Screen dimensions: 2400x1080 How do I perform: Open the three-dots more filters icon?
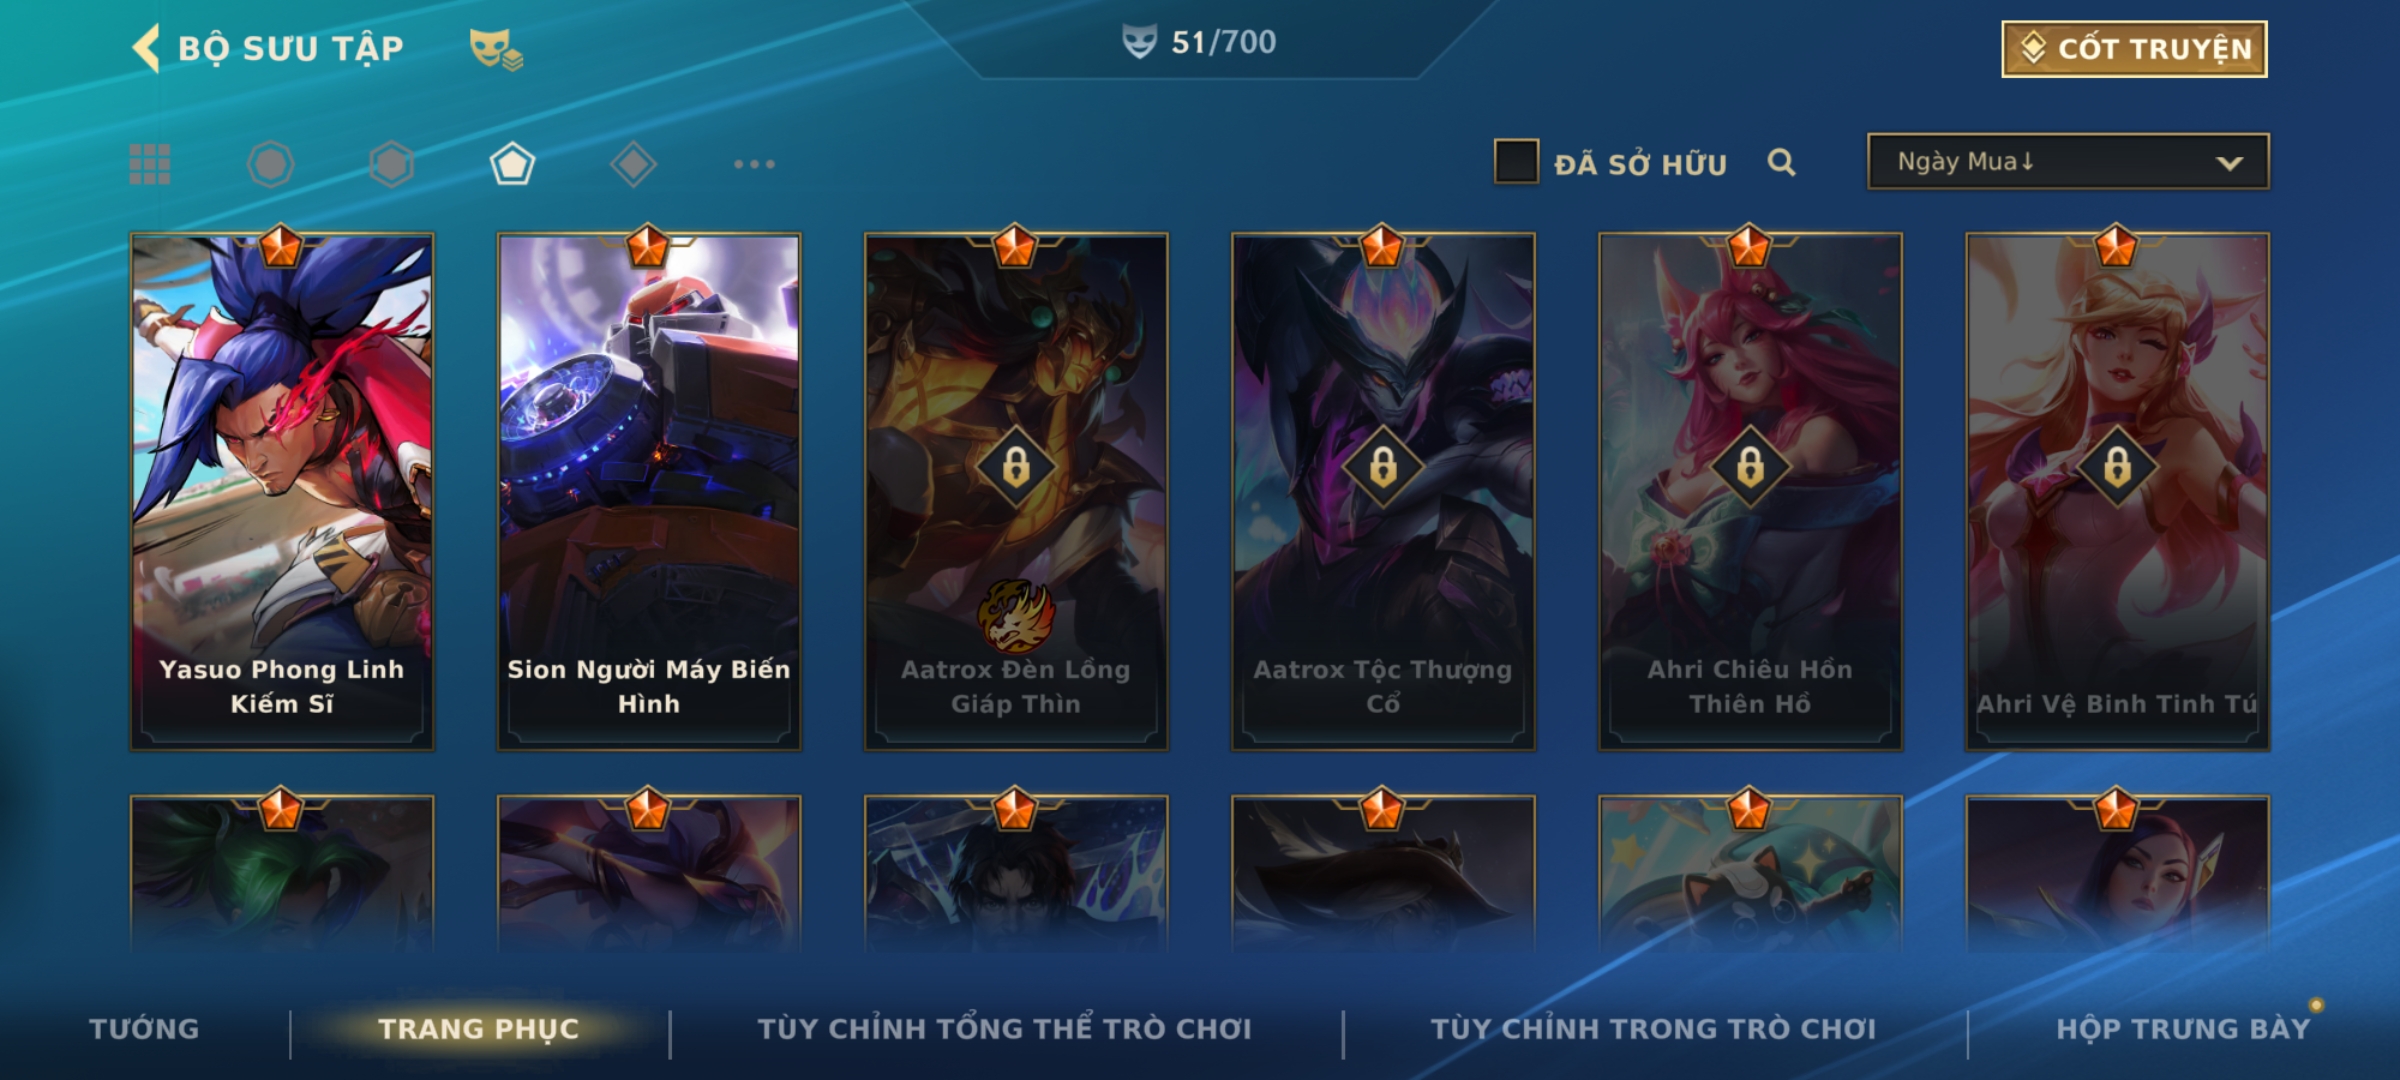(754, 164)
